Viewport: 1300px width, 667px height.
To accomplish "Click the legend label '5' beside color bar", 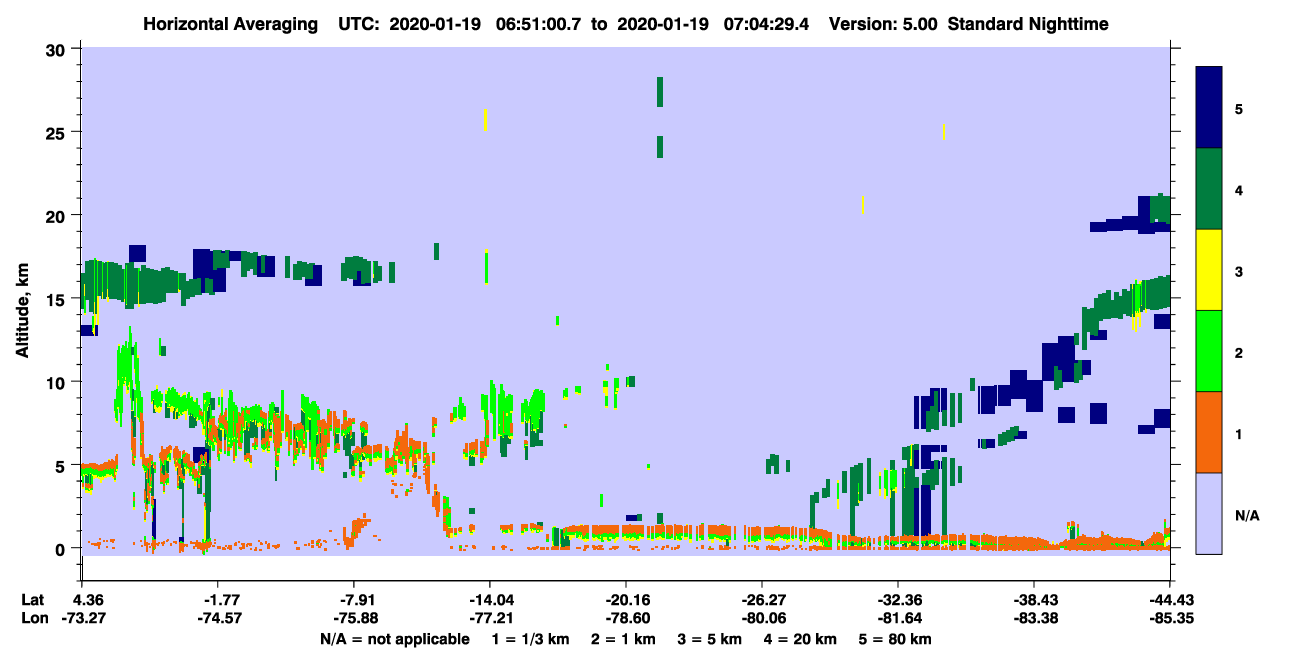I will click(x=1239, y=108).
